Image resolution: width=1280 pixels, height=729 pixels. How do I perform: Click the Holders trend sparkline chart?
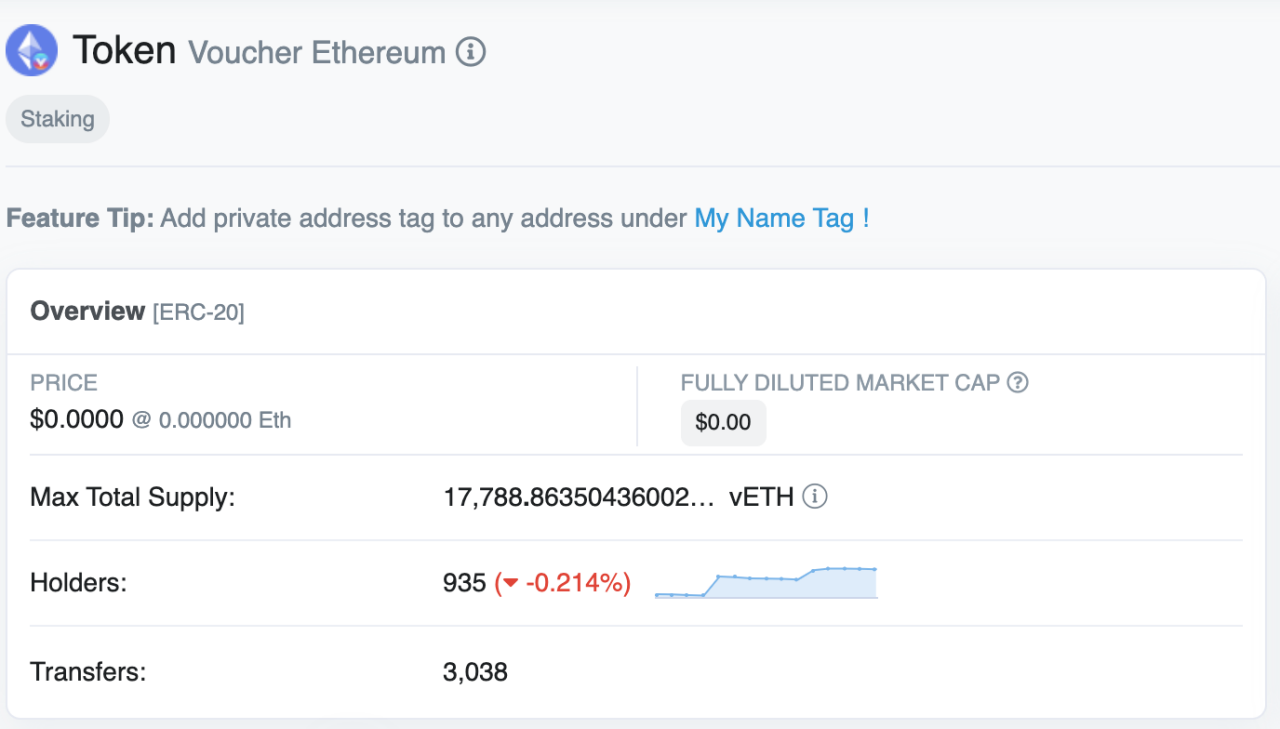(x=766, y=583)
